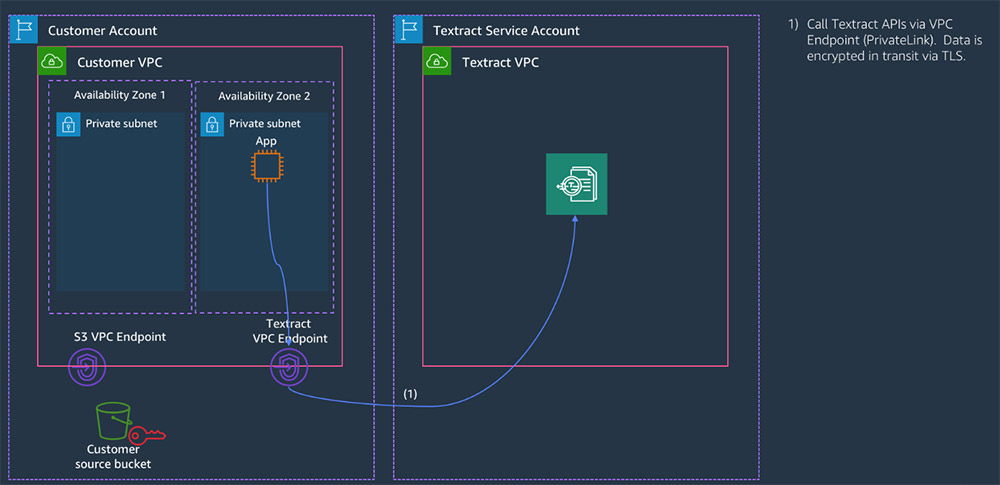Select the Textract VPC Endpoint shield icon
This screenshot has height=485, width=1000.
click(x=287, y=370)
